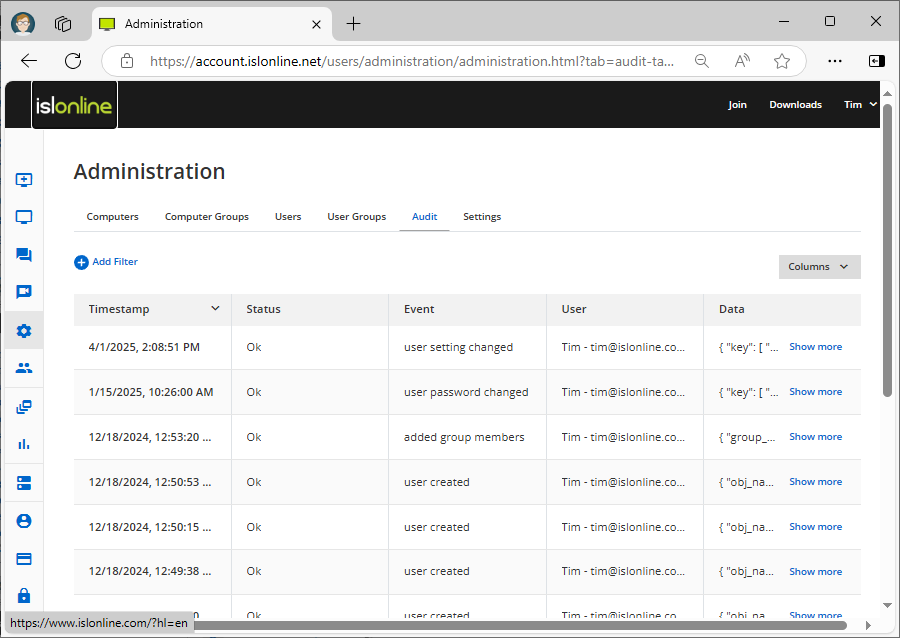Open the users group sidebar icon

pos(24,368)
